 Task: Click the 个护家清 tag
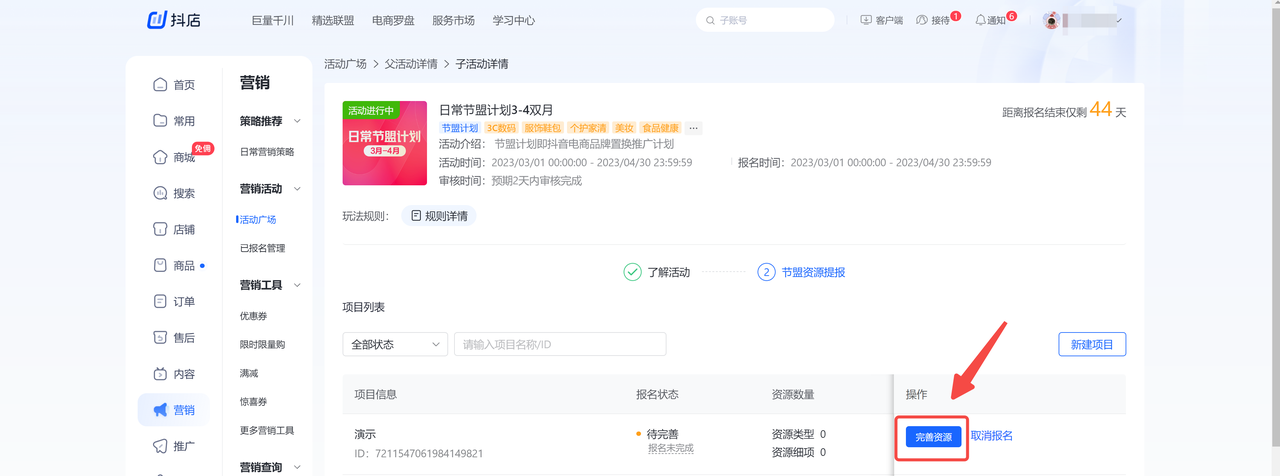click(588, 128)
